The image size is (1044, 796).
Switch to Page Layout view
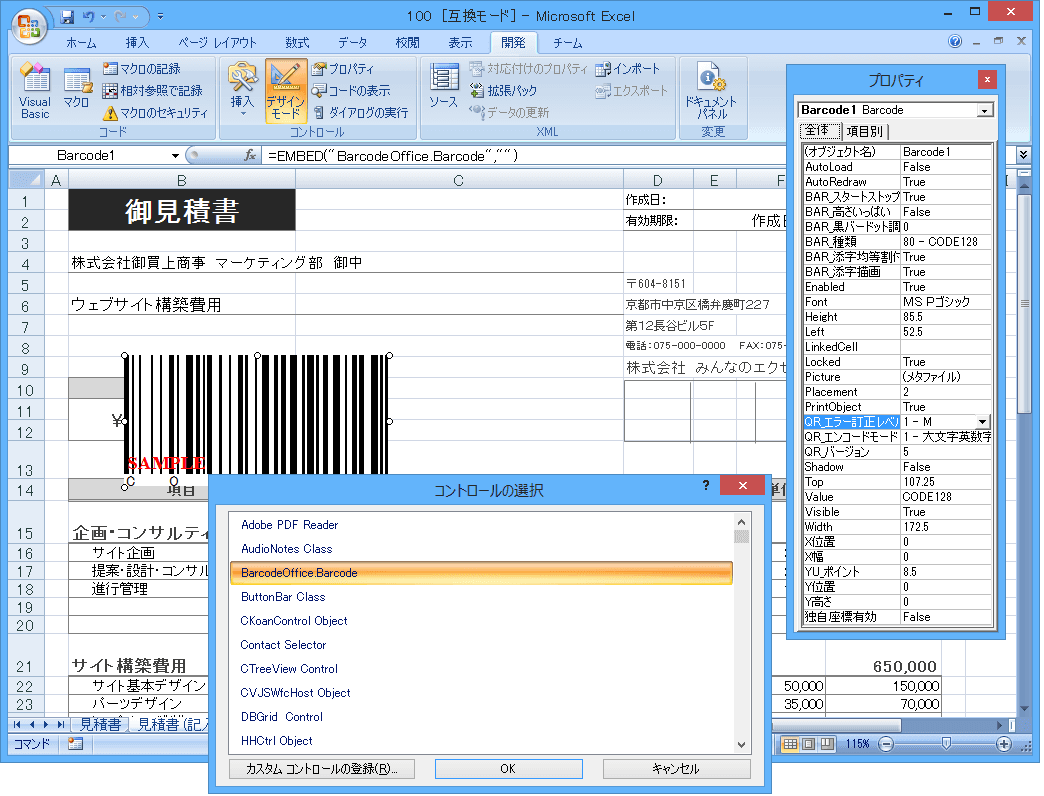808,744
